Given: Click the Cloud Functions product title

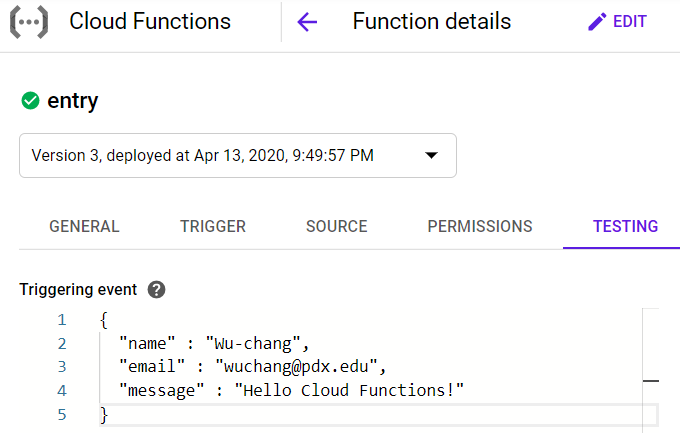Looking at the screenshot, I should click(x=150, y=22).
